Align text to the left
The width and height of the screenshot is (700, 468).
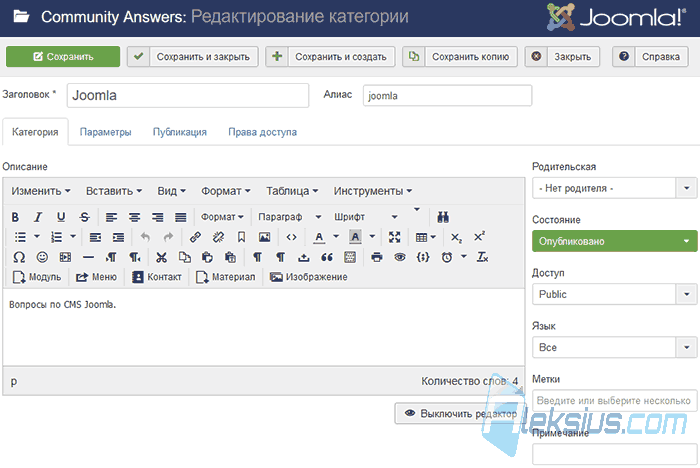point(111,217)
